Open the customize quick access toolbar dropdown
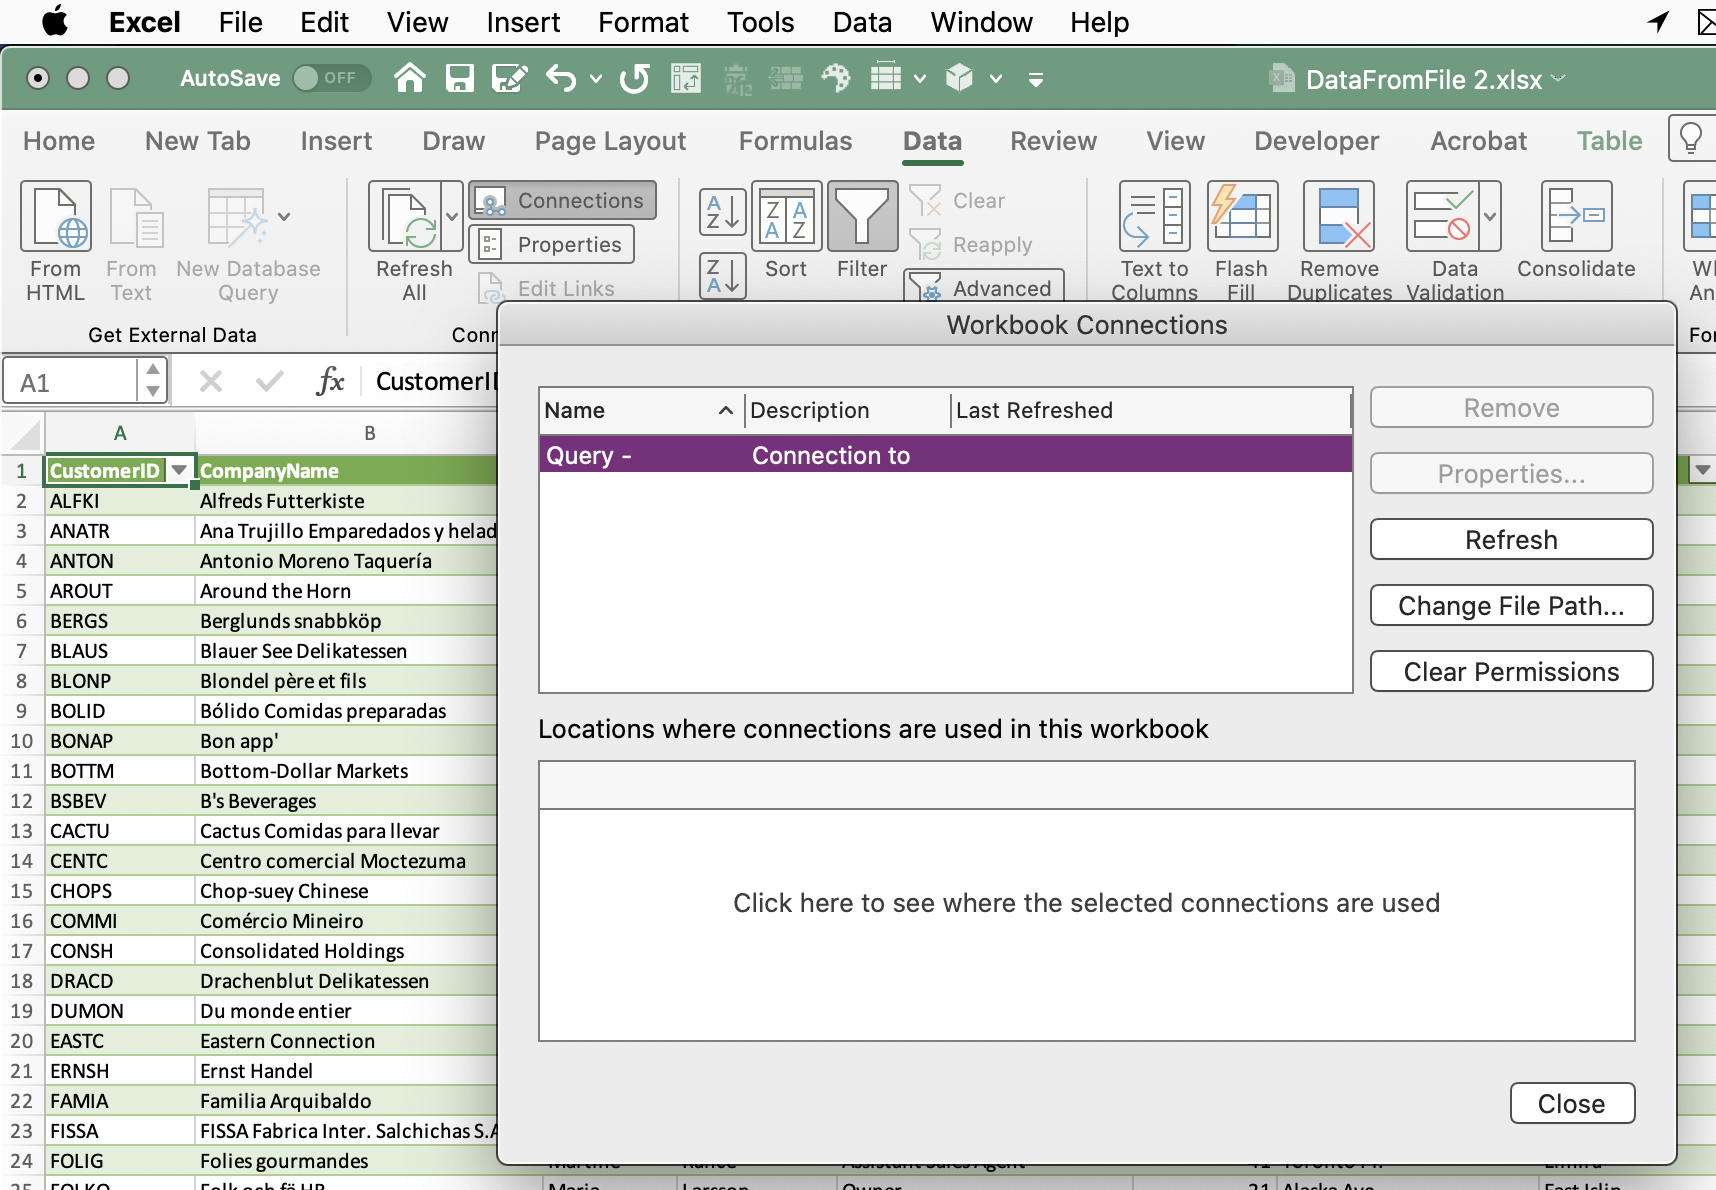The height and width of the screenshot is (1190, 1716). click(x=1036, y=79)
